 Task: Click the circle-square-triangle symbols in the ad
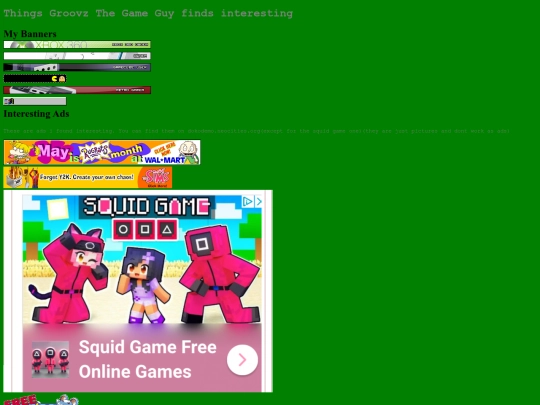coord(145,229)
